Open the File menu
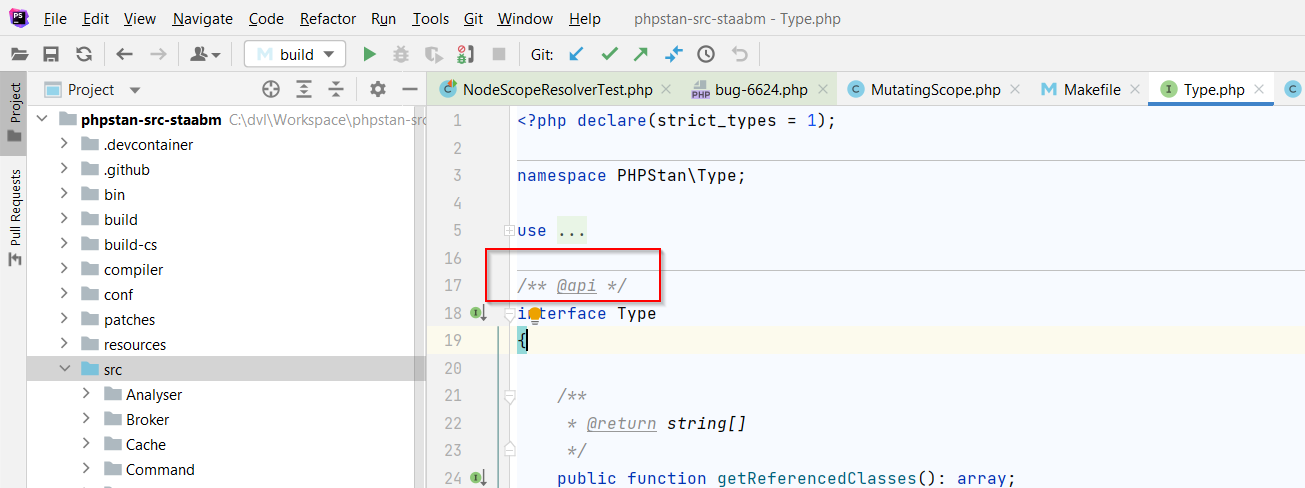Viewport: 1305px width, 488px height. 55,18
